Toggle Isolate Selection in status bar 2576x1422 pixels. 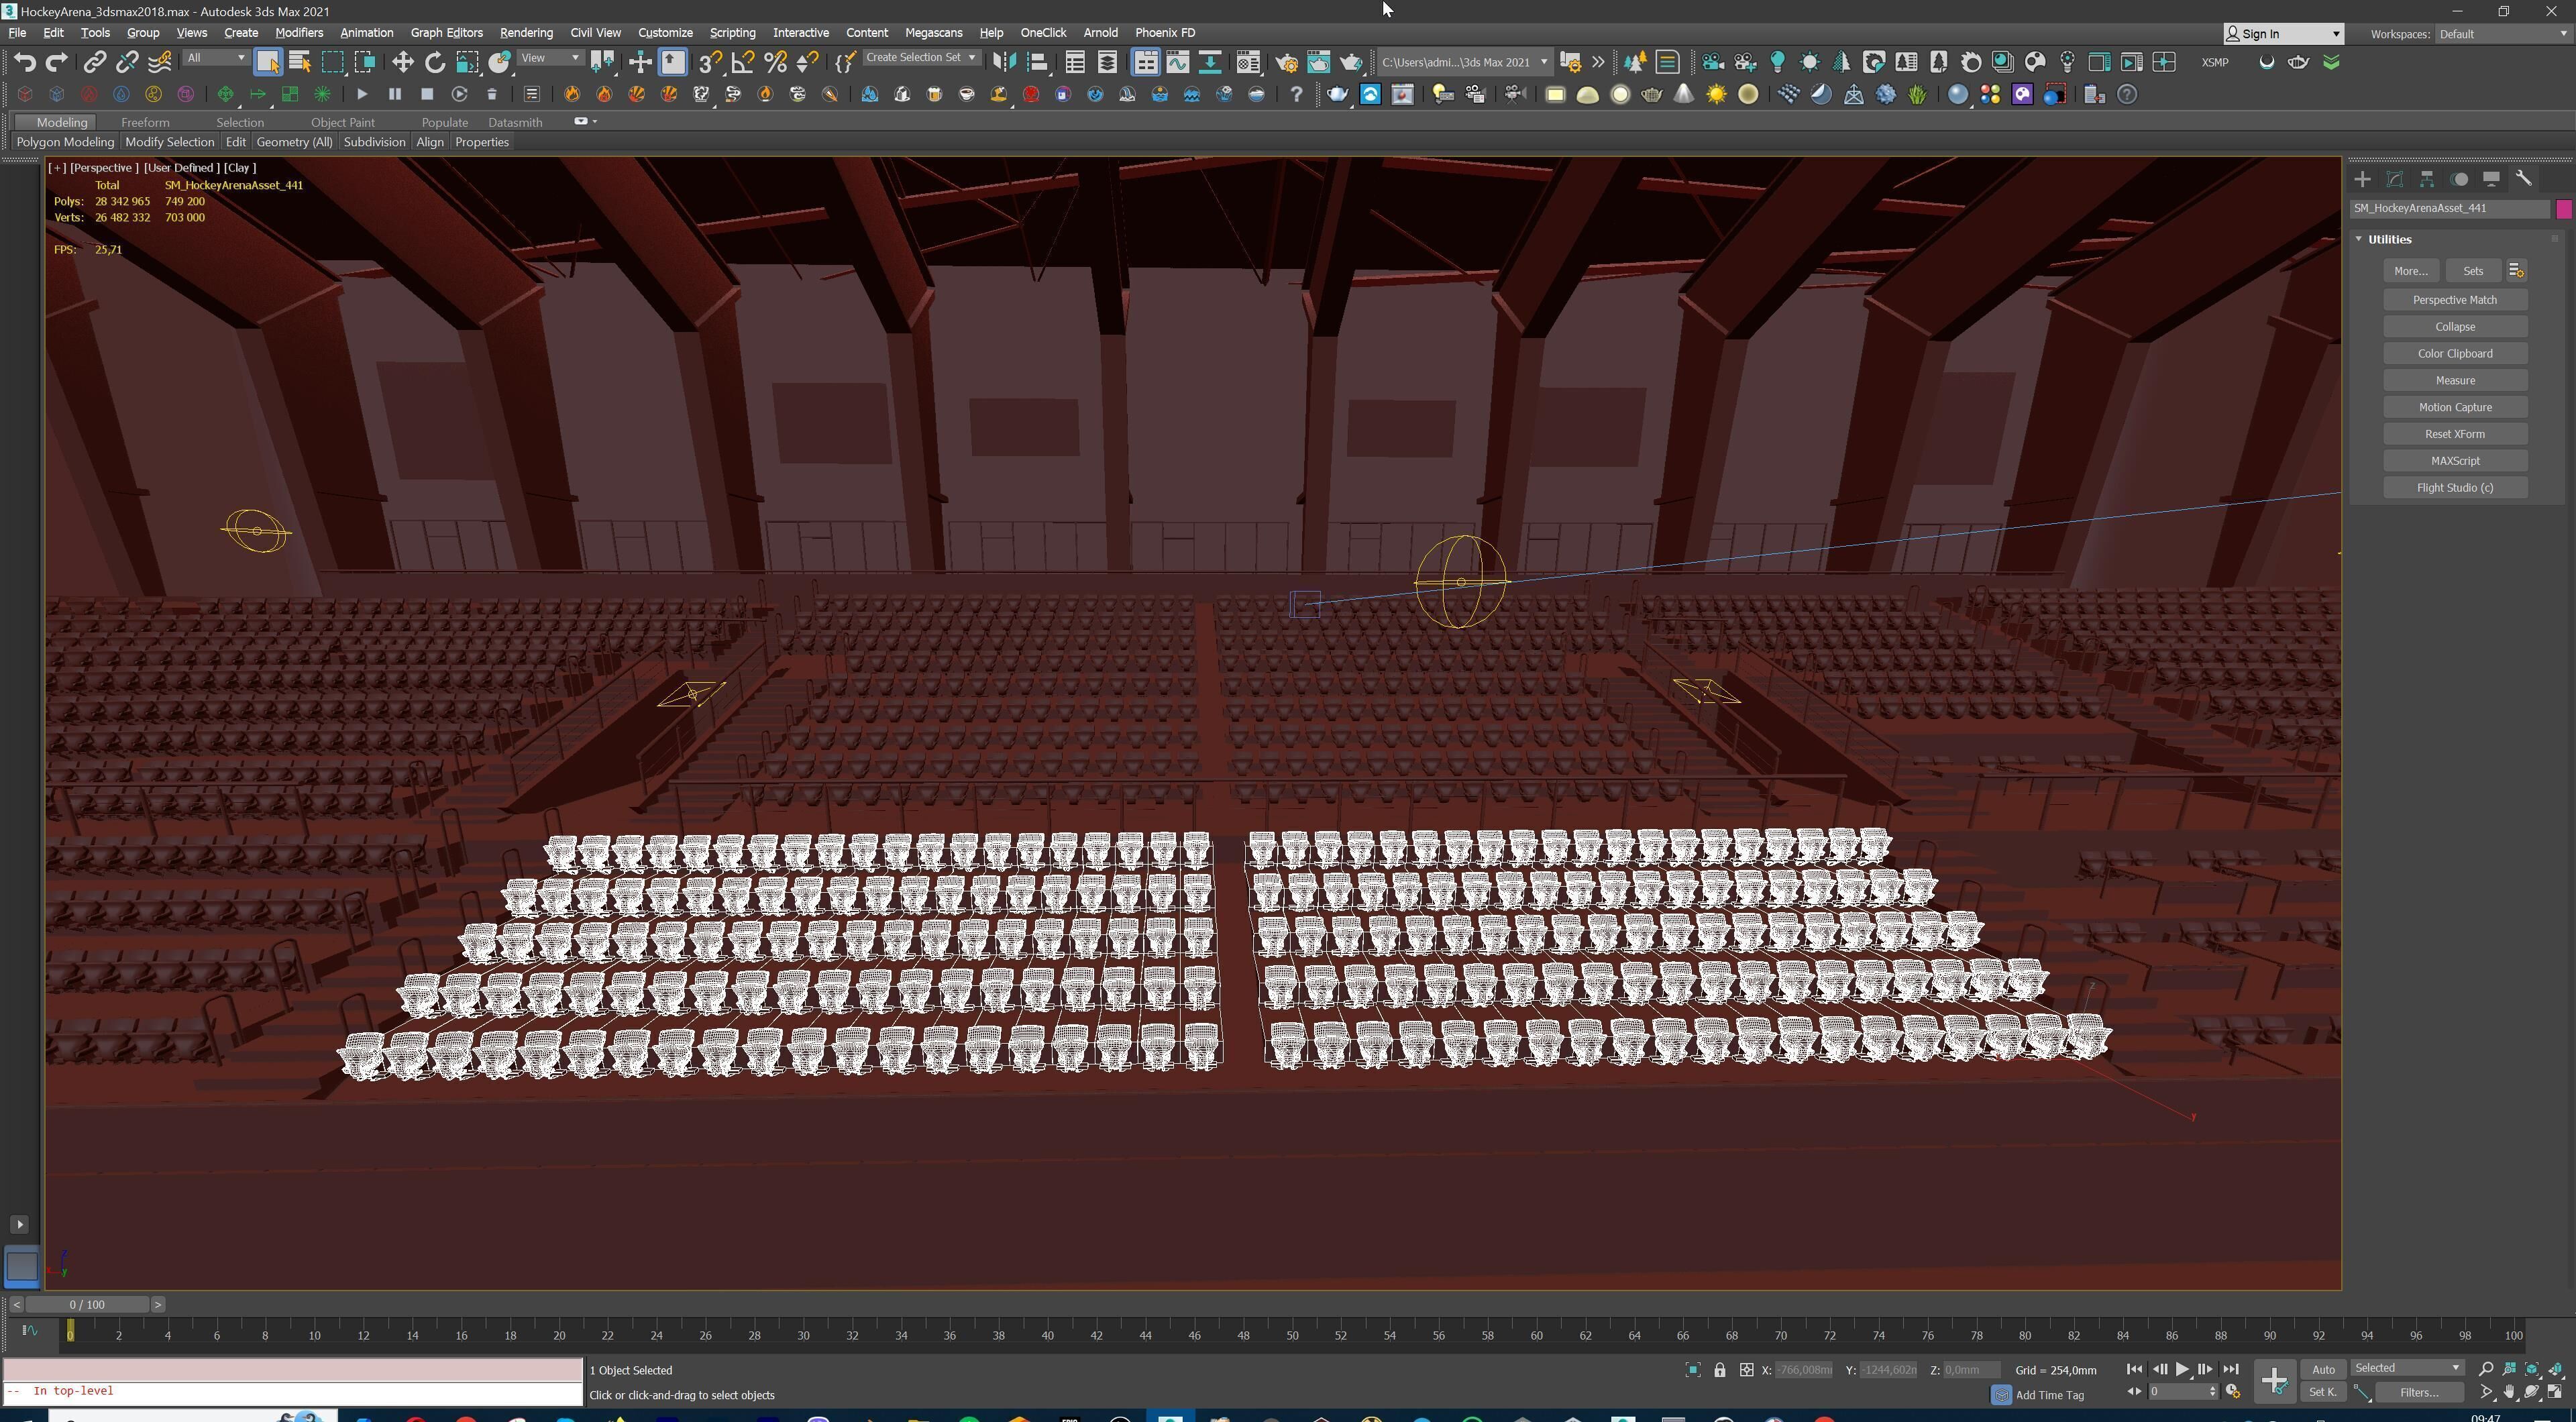(1693, 1370)
